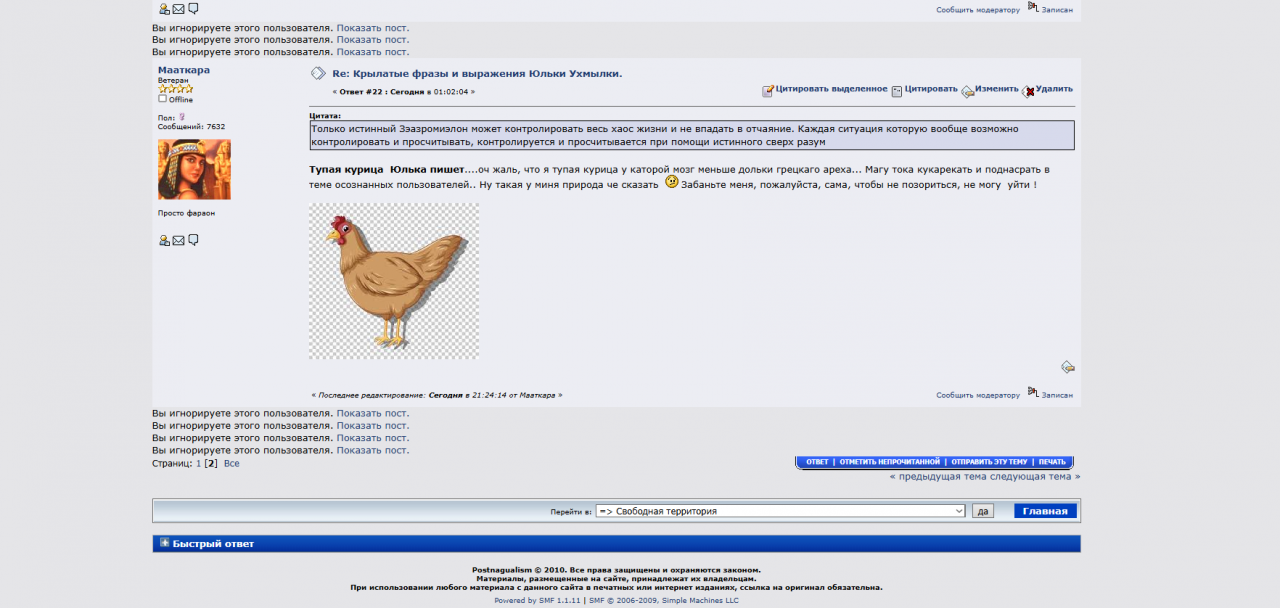The height and width of the screenshot is (608, 1280).
Task: Click private message icon in top post
Action: tap(193, 10)
